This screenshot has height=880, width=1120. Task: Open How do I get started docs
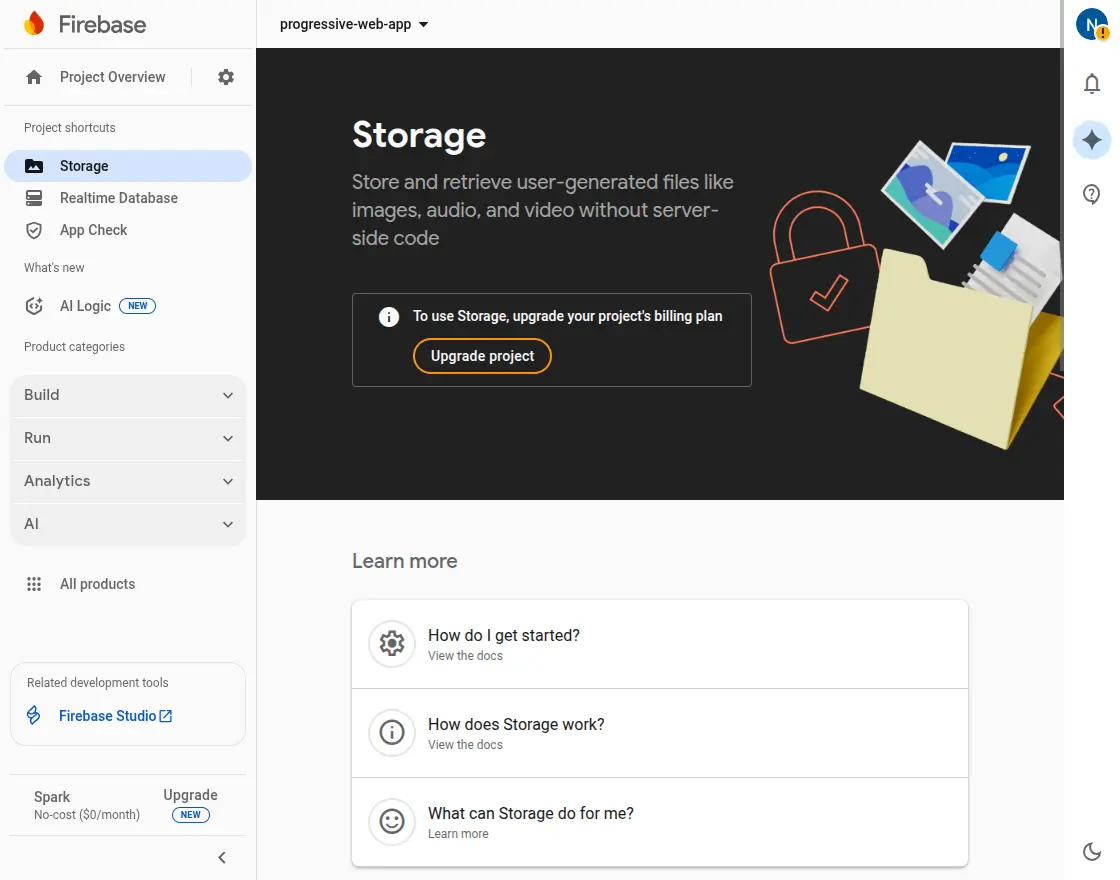[x=659, y=644]
